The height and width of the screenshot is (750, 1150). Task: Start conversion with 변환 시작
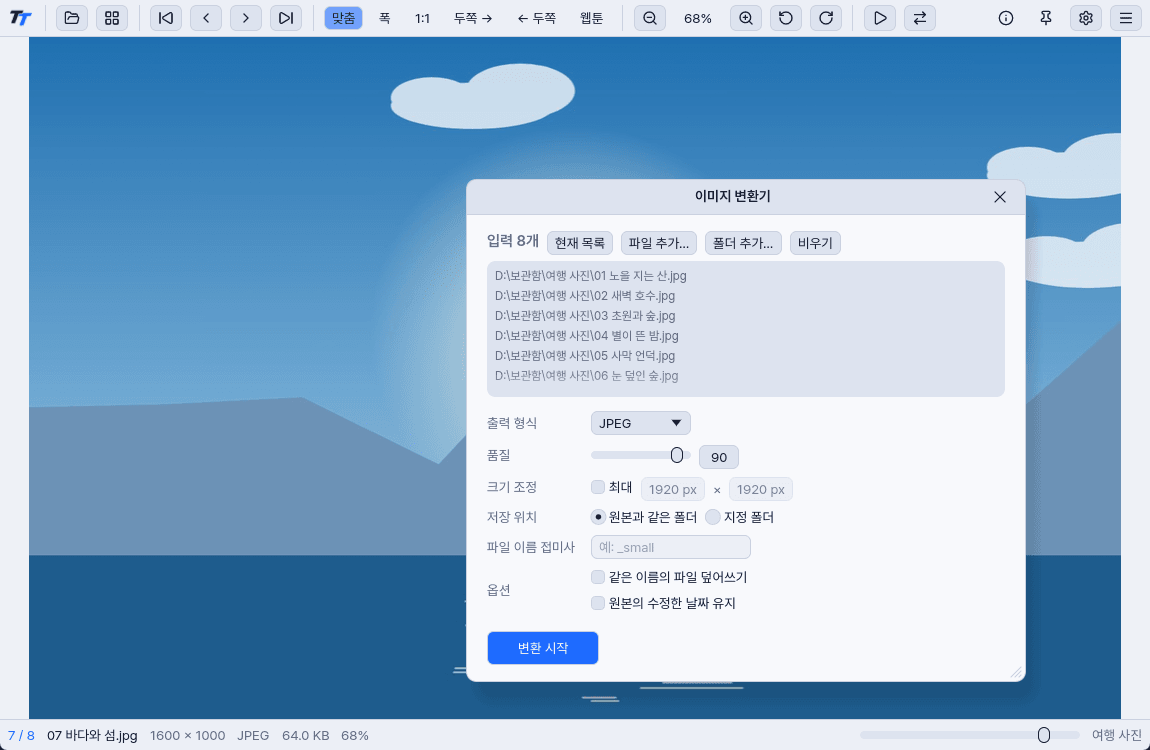(x=543, y=648)
